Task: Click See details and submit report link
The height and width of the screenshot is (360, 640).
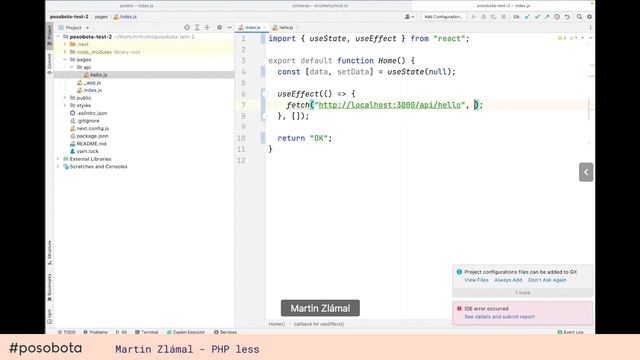Action: [500, 317]
